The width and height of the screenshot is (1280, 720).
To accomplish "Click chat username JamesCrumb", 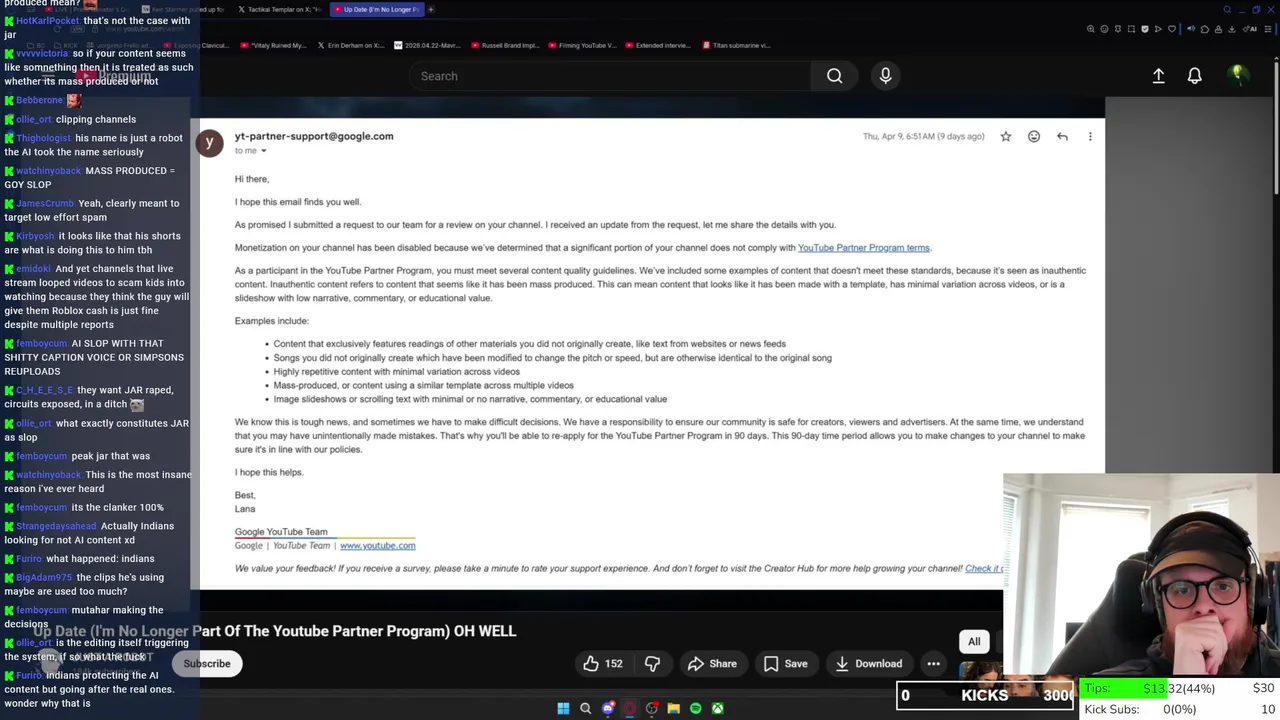I will tap(45, 203).
